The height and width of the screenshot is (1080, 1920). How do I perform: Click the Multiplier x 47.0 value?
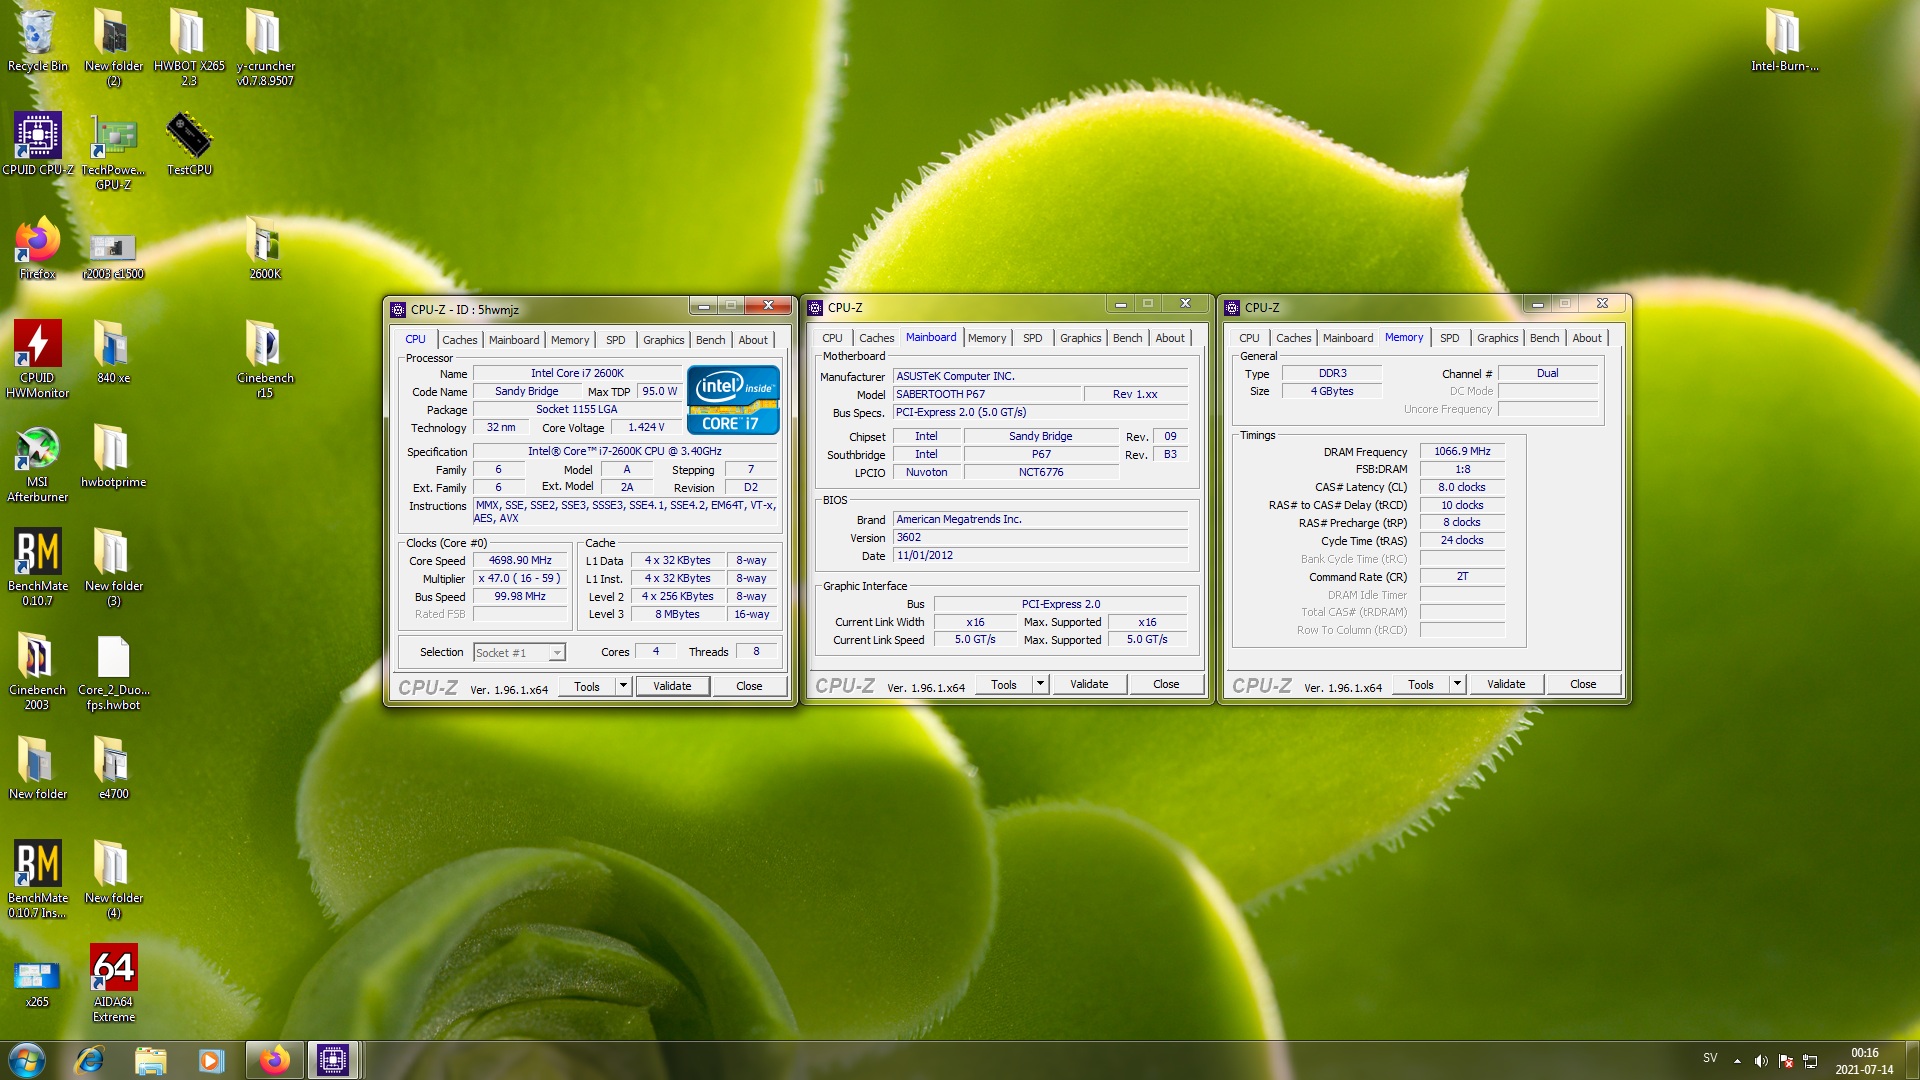click(520, 579)
